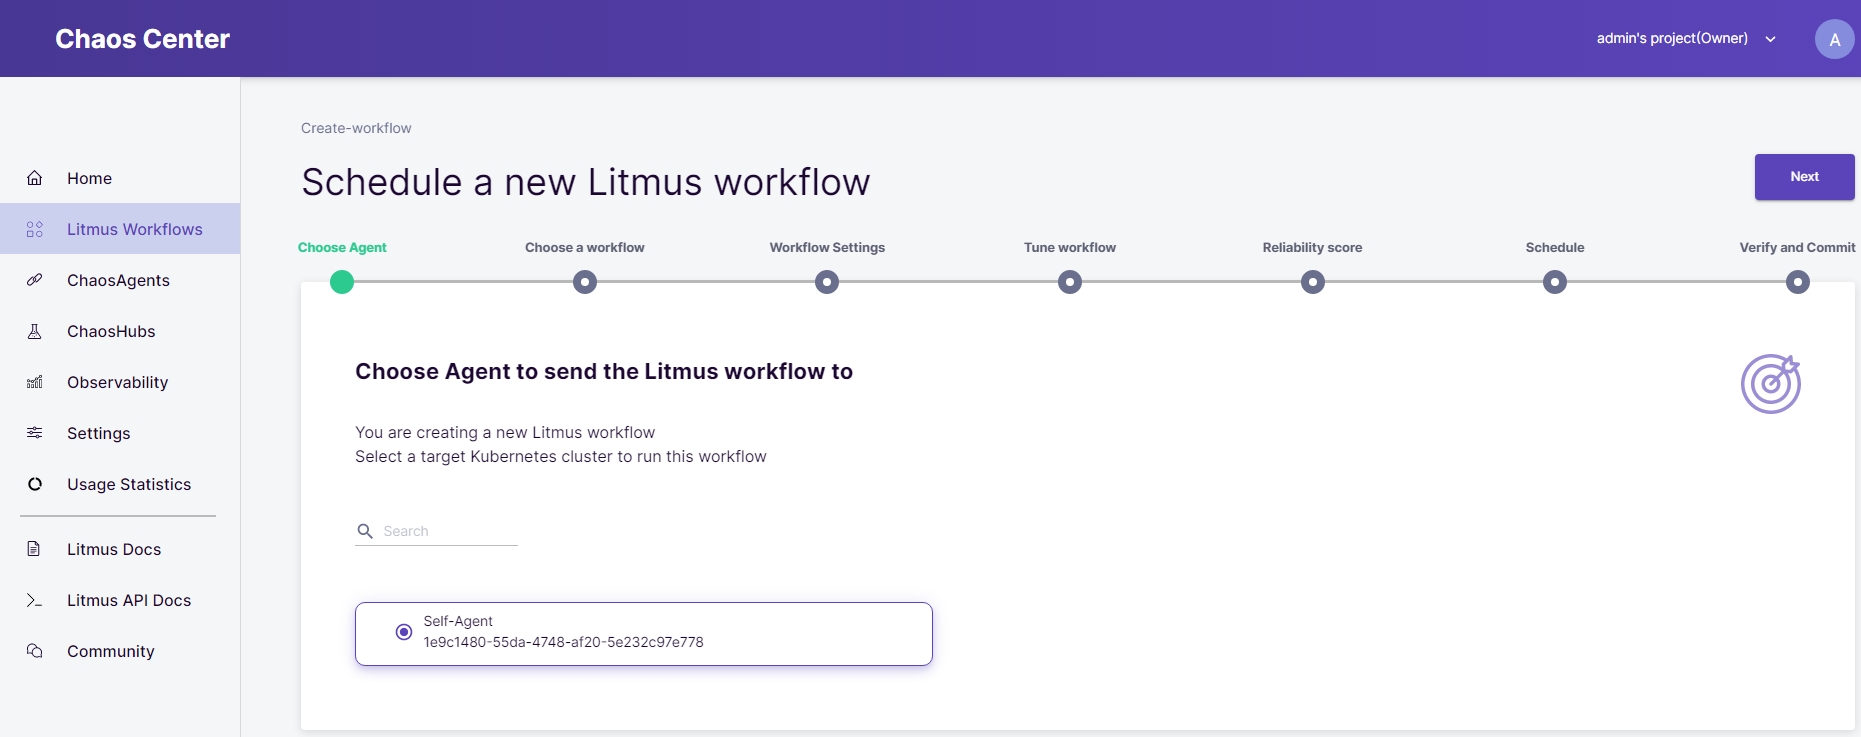Open Litmus Docs from sidebar
The width and height of the screenshot is (1861, 737).
[x=113, y=549]
